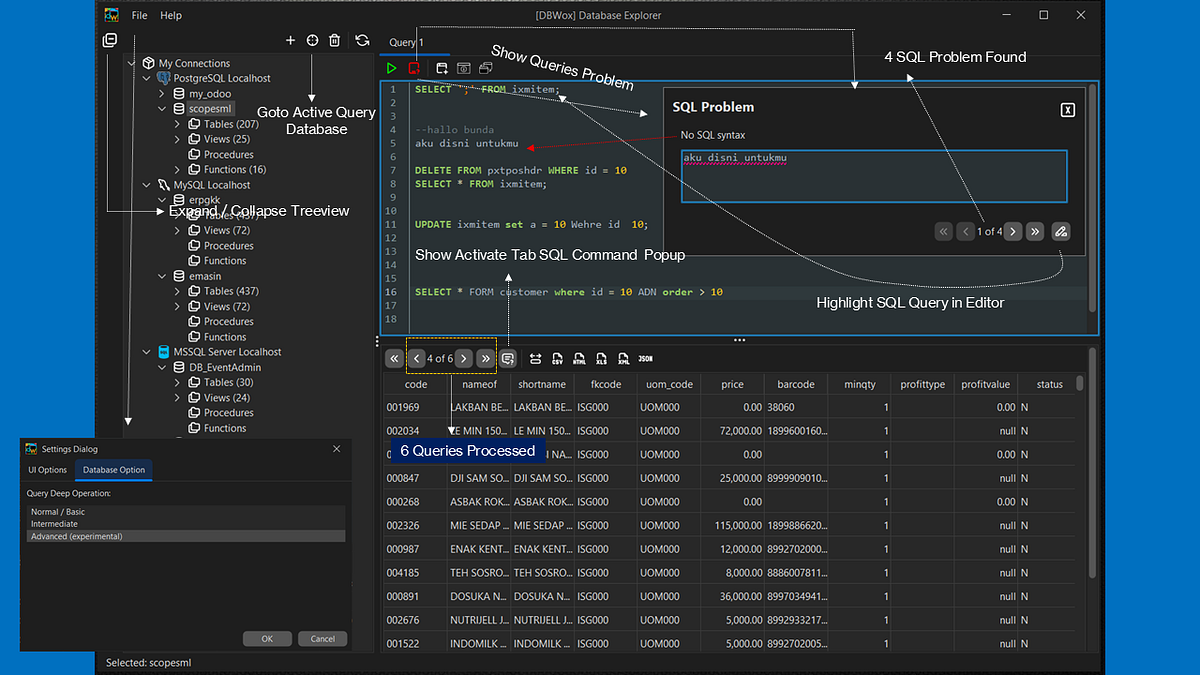Screen dimensions: 1200x675
Task: Expand the my_odoo database node
Action: point(163,93)
